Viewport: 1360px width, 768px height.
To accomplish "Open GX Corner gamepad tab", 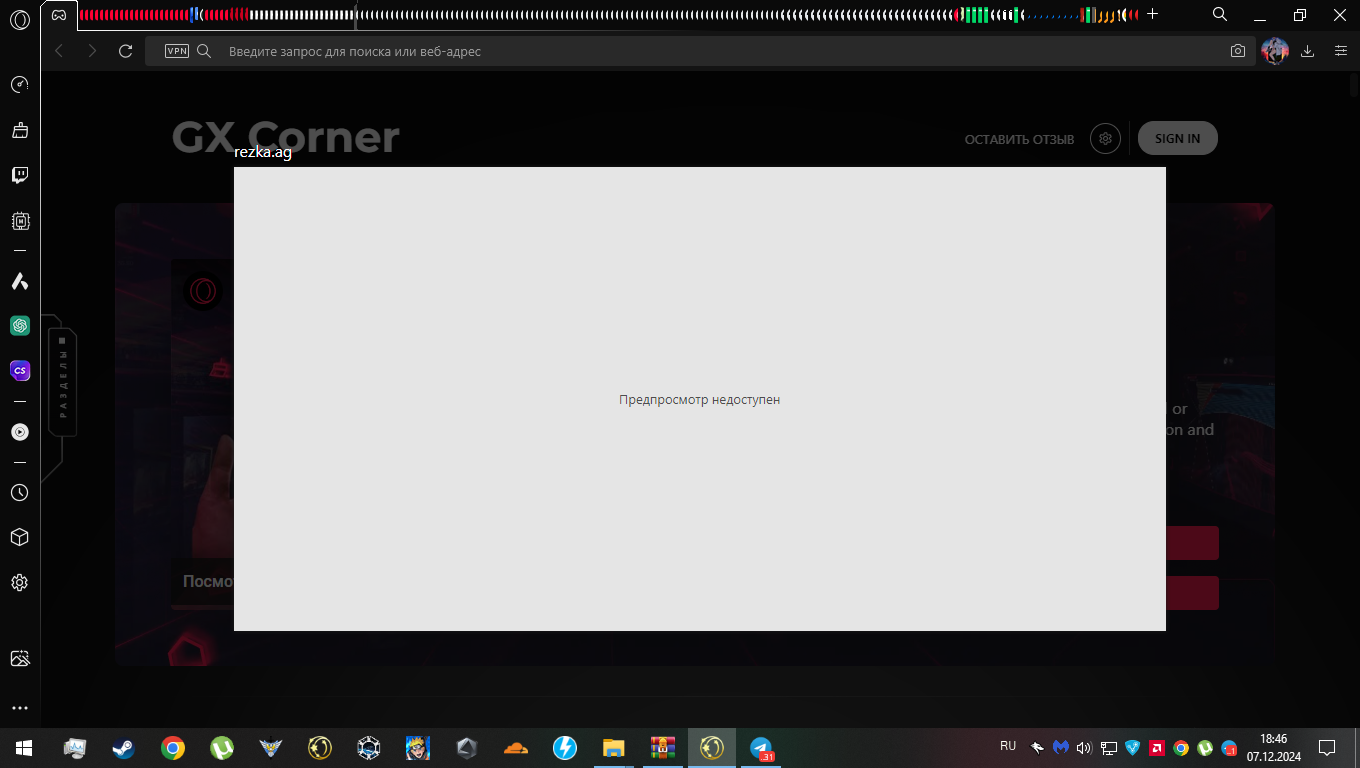I will pos(59,15).
